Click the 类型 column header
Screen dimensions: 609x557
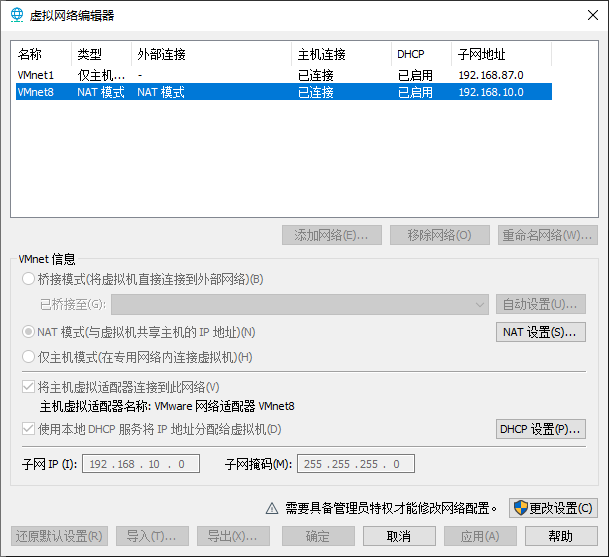[x=101, y=54]
